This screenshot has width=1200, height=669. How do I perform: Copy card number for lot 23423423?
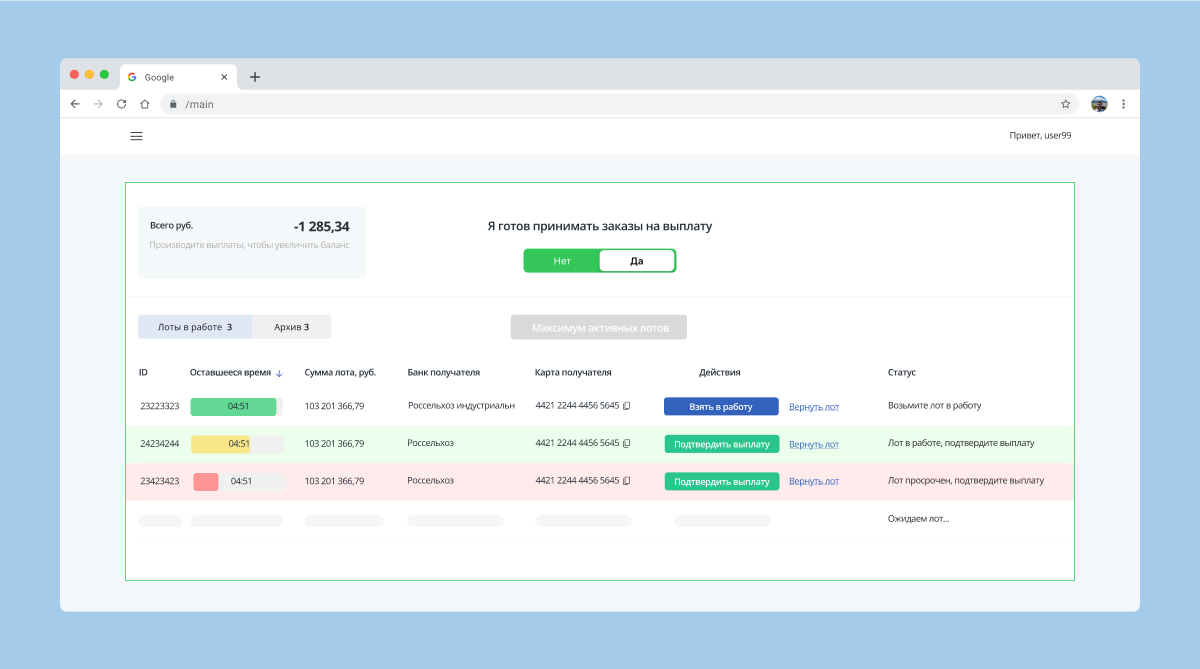[627, 481]
